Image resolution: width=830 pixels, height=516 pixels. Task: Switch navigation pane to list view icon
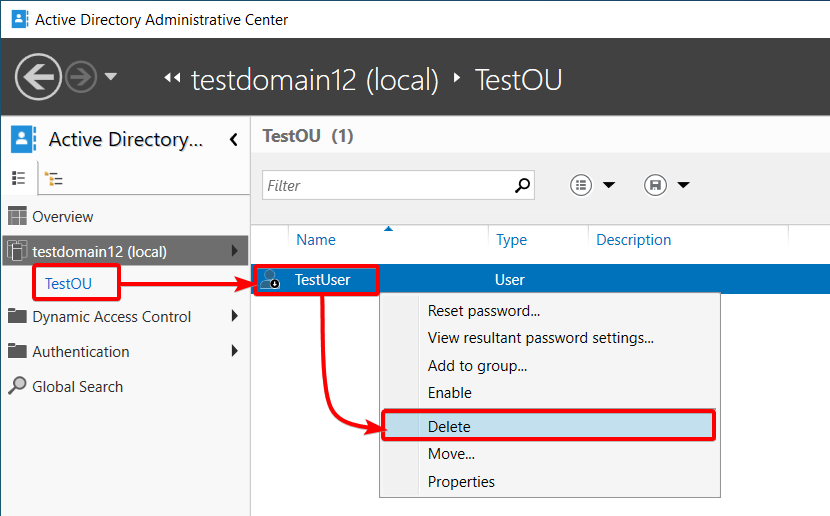19,178
